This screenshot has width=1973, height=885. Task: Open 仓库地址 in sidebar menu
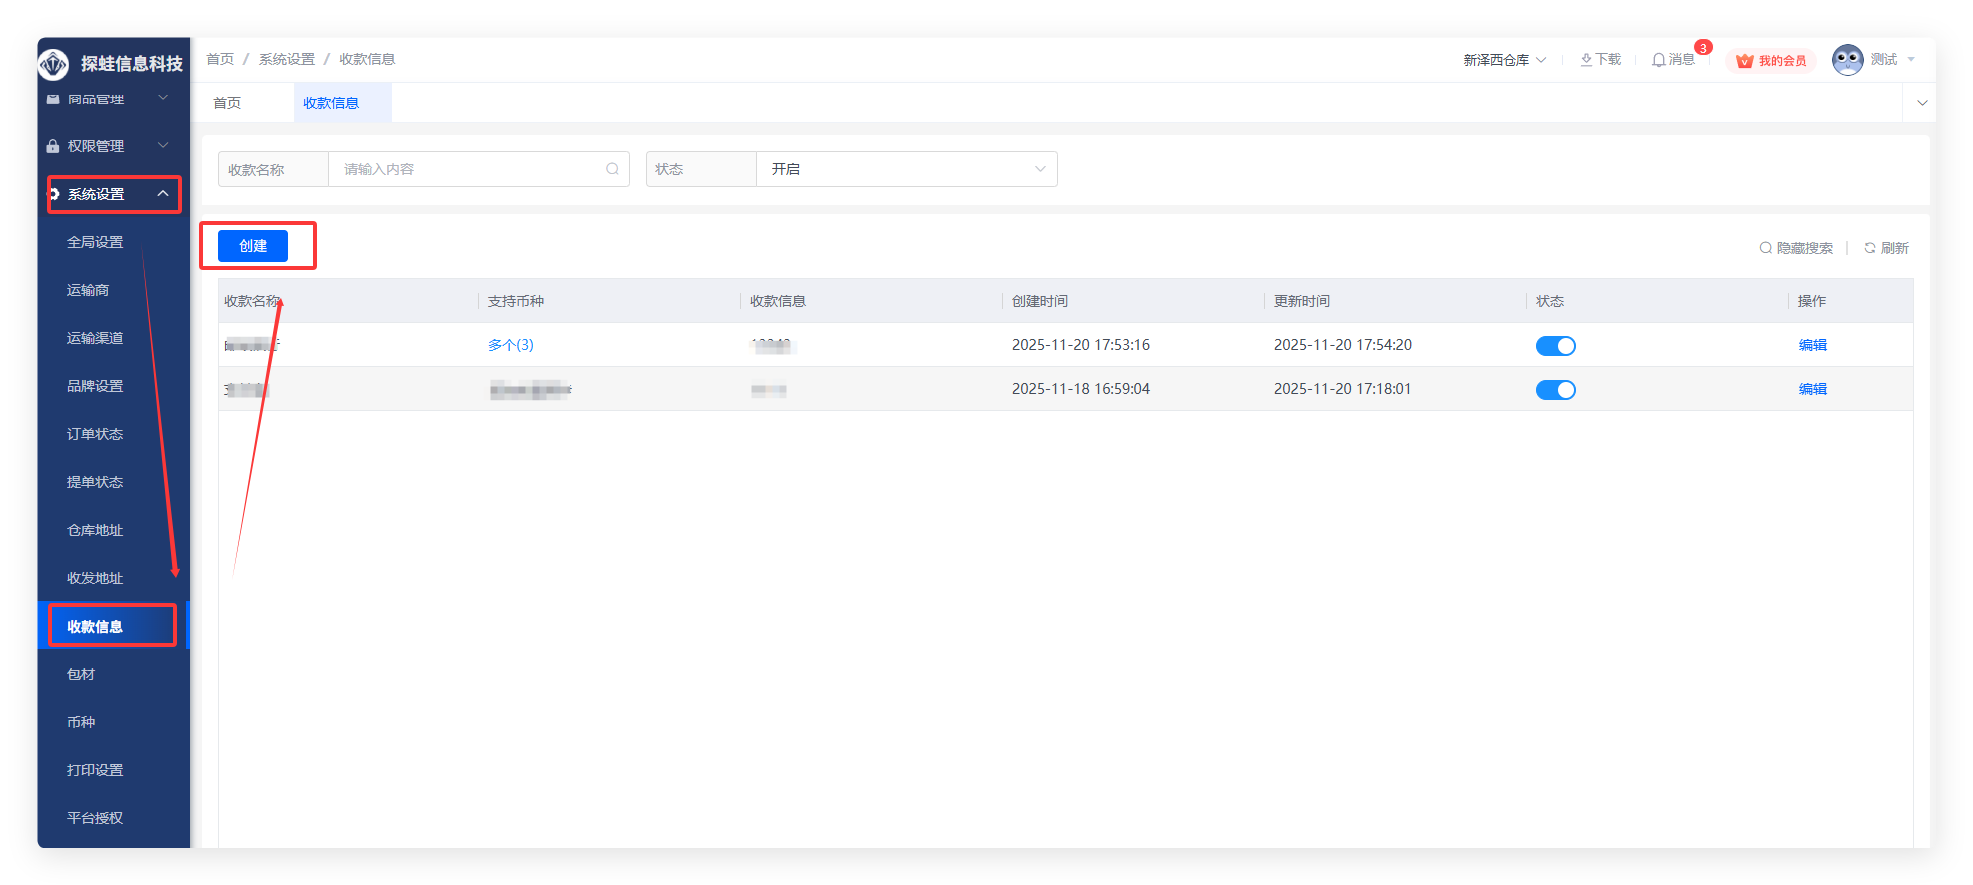95,530
